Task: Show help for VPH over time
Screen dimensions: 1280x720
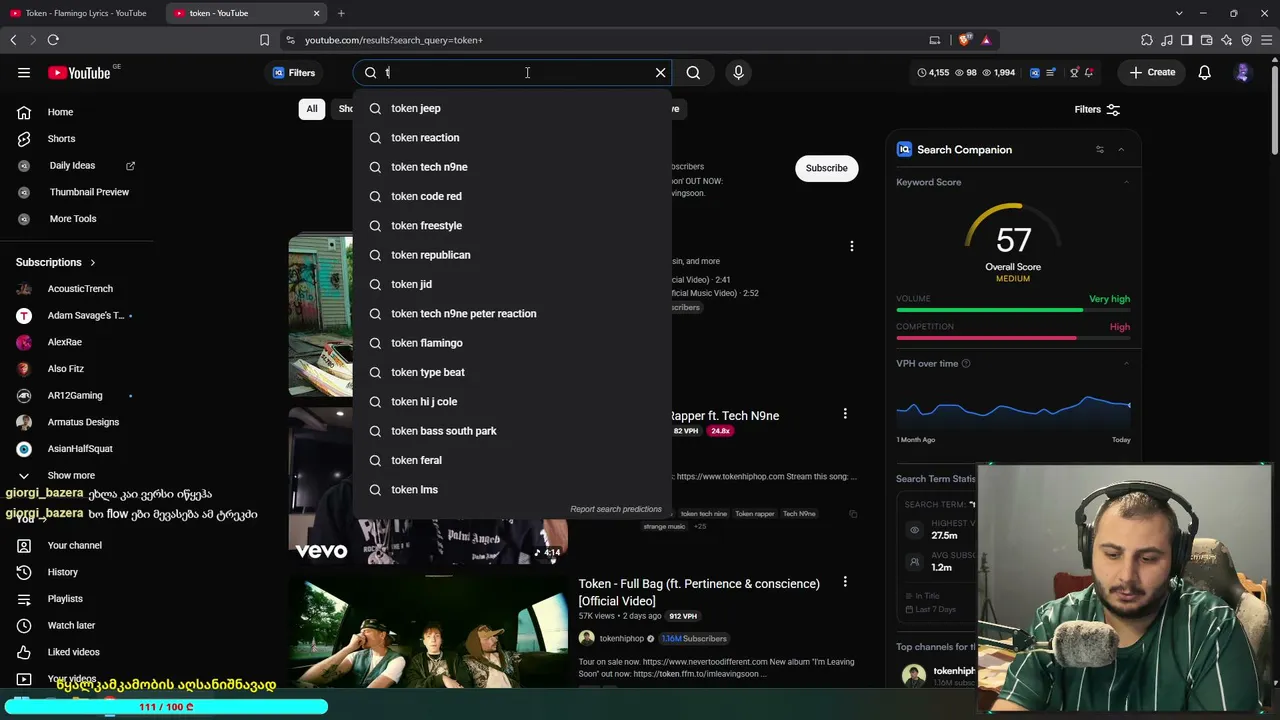Action: tap(965, 364)
